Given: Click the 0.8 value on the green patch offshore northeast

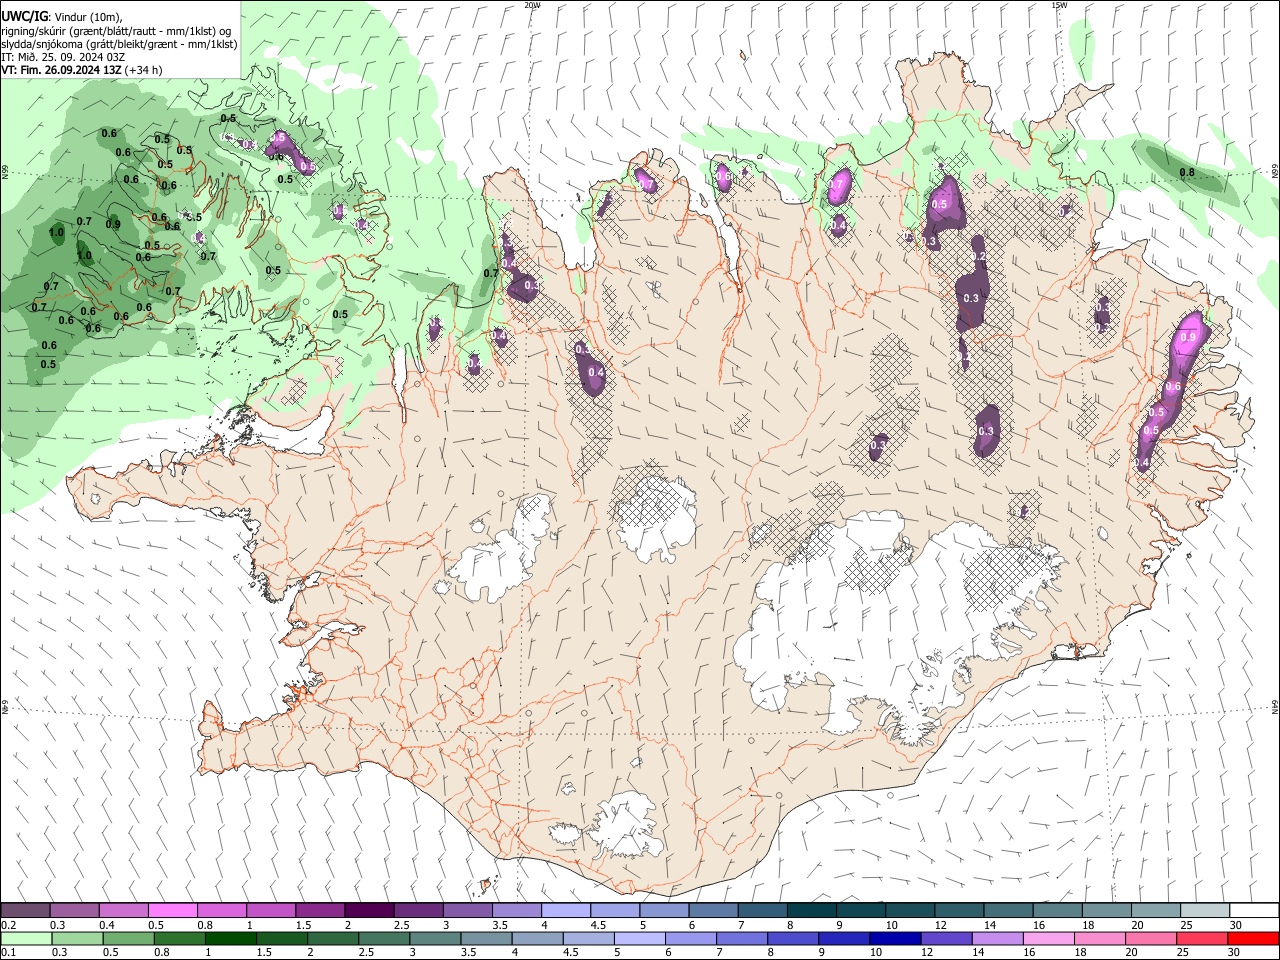Looking at the screenshot, I should click(x=1187, y=172).
